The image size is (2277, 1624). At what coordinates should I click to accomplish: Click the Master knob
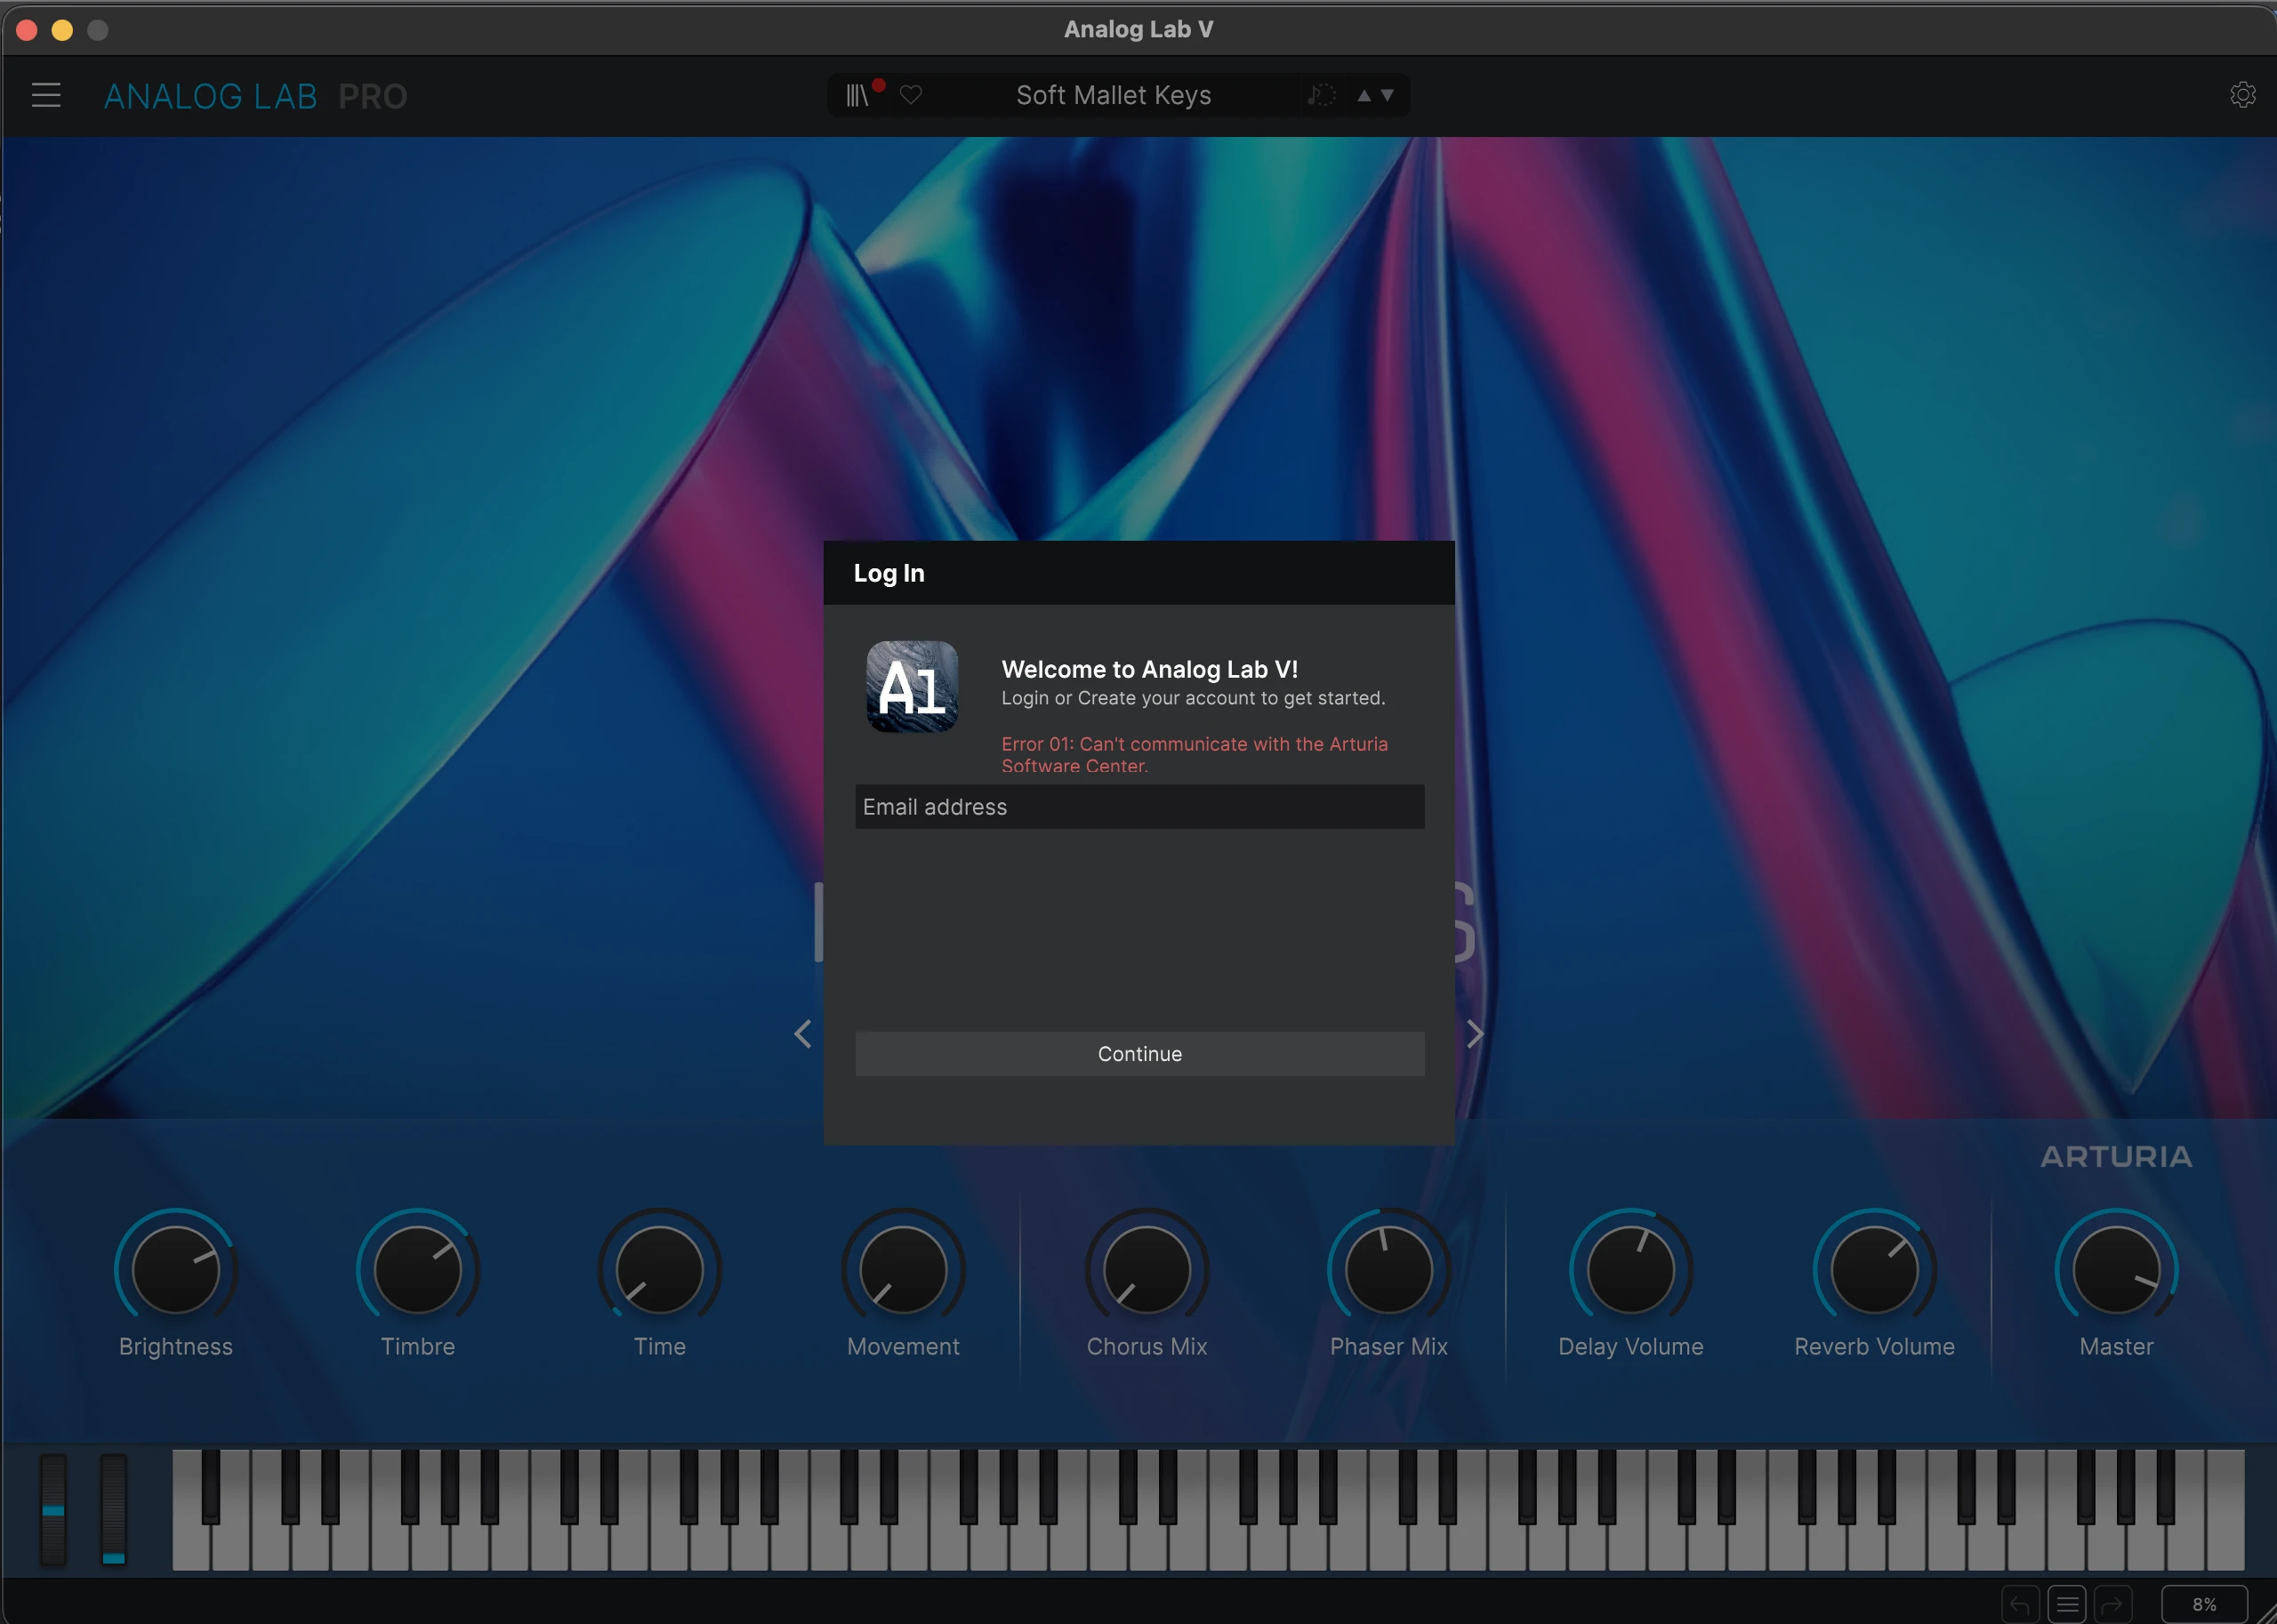[x=2117, y=1269]
